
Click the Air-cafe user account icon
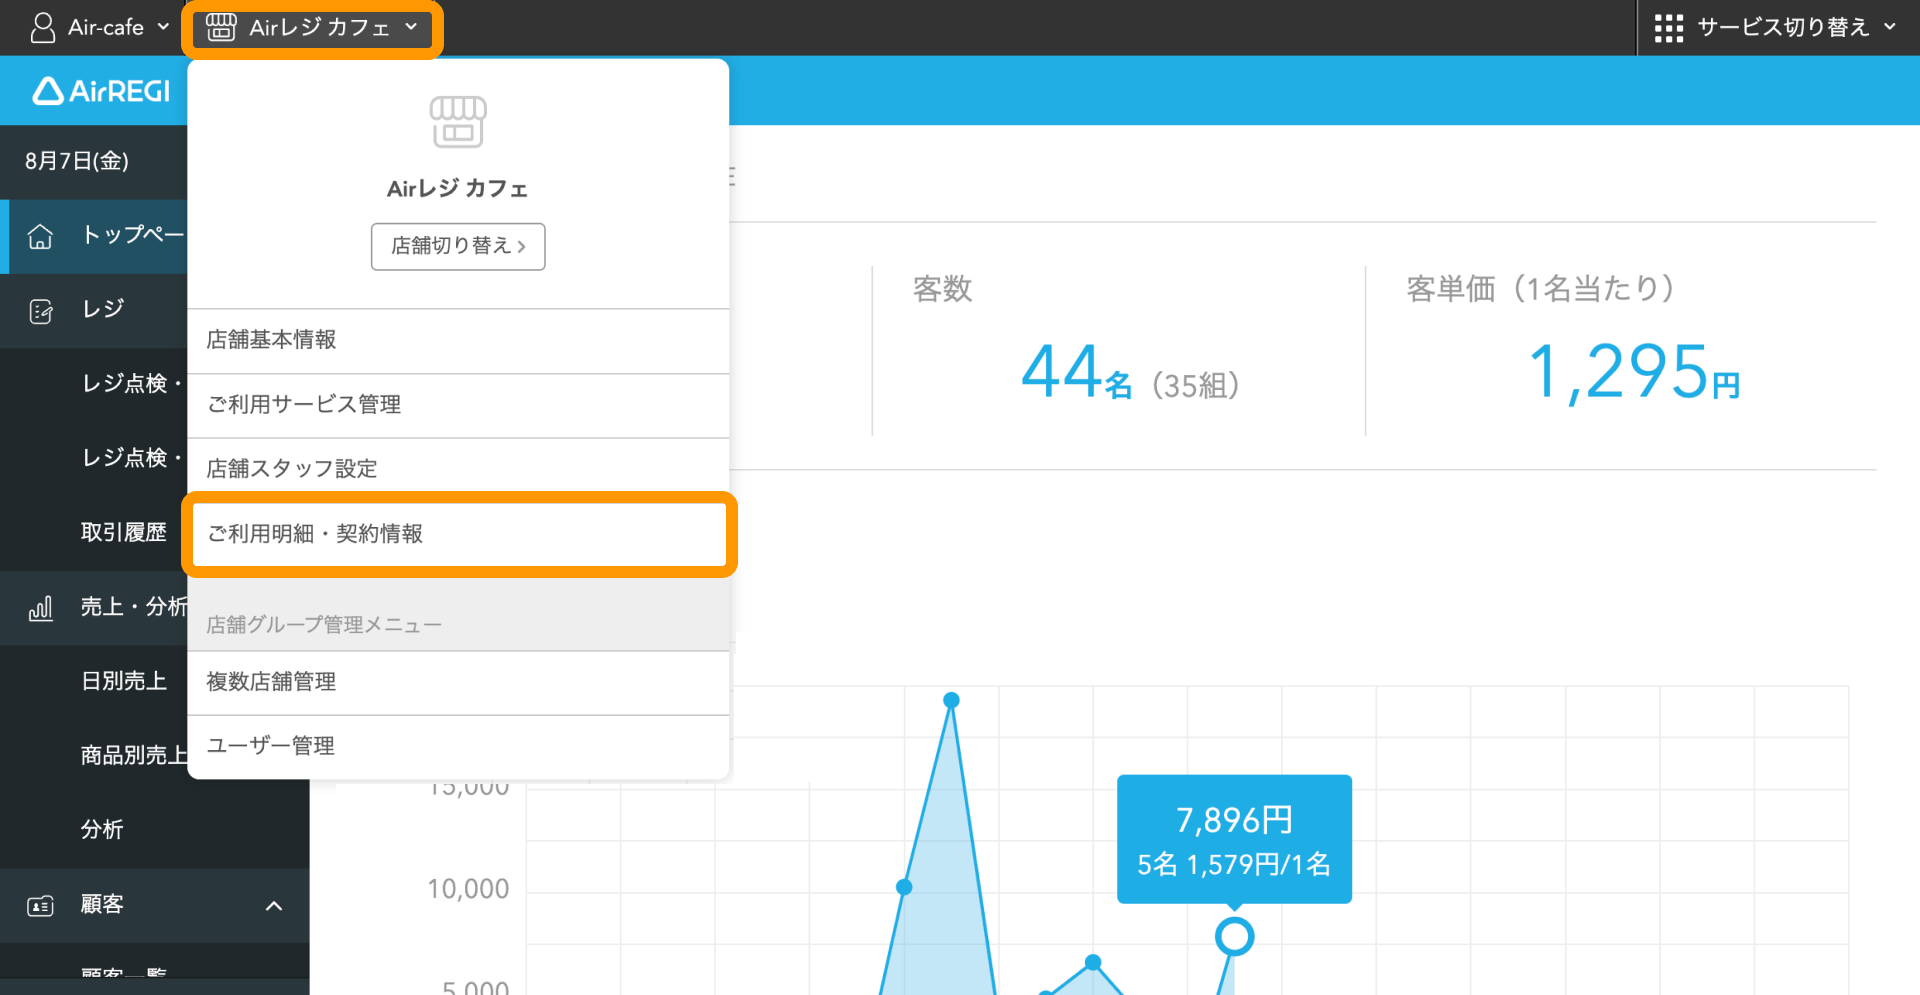point(43,28)
